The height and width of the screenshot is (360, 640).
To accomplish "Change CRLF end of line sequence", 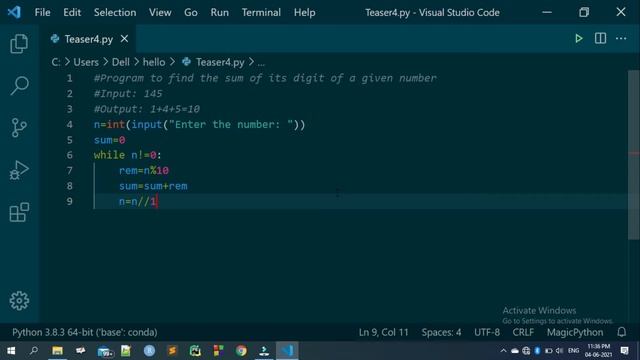I will click(523, 332).
